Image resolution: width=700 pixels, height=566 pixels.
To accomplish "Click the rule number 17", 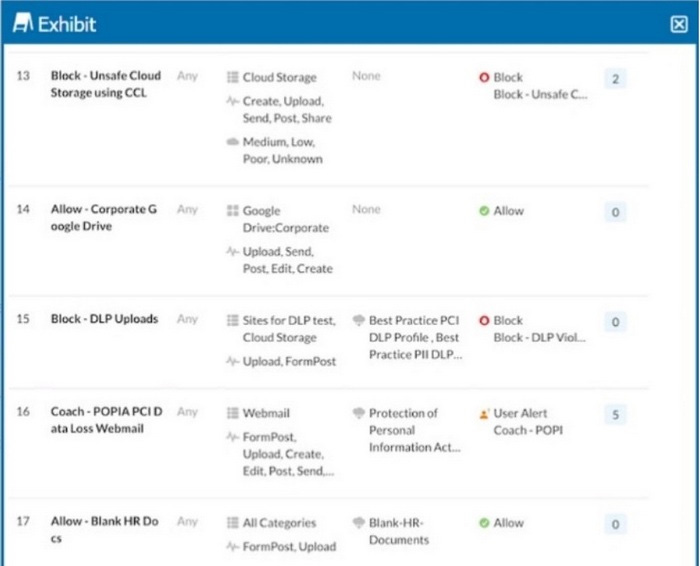I will pyautogui.click(x=23, y=521).
